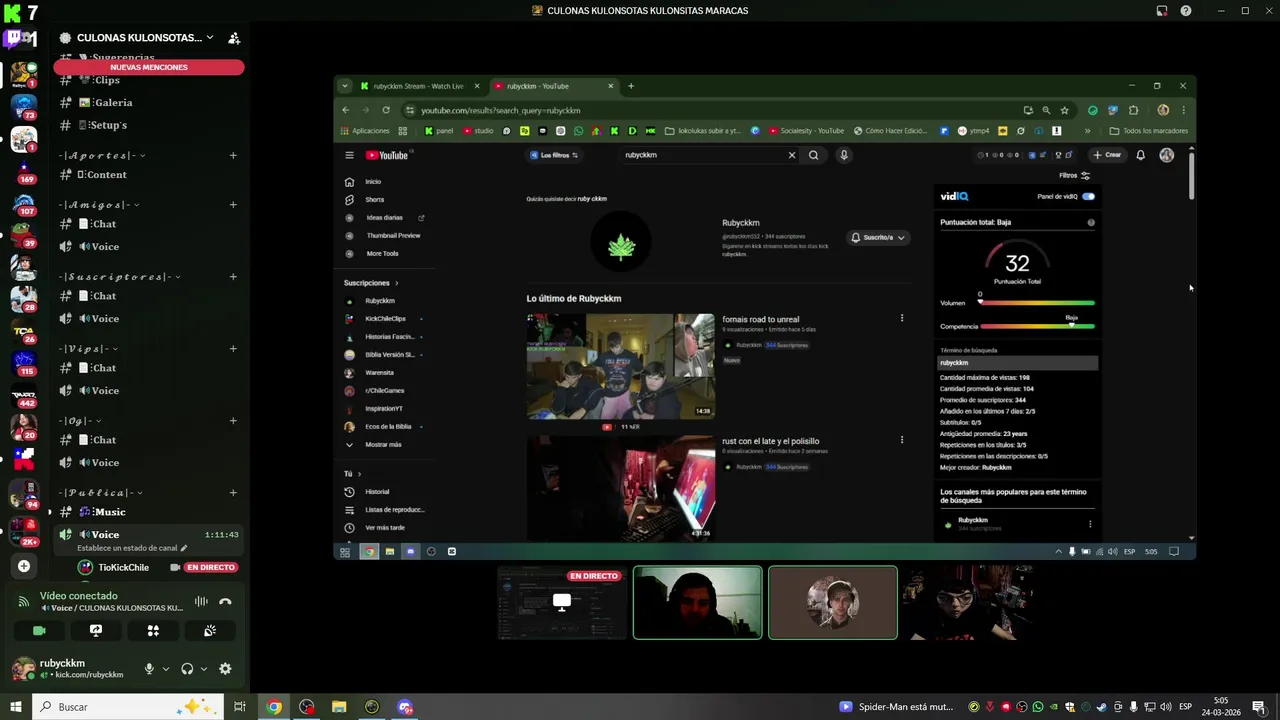
Task: Create a channel in the Publica category
Action: [x=233, y=493]
